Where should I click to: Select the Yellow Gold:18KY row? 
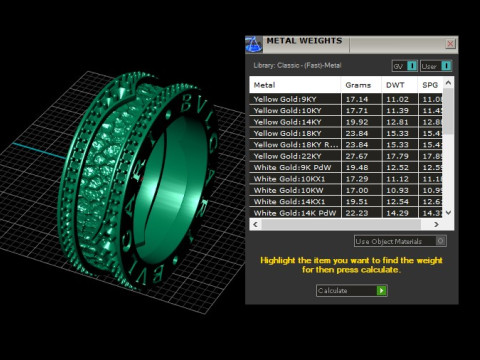pos(346,133)
